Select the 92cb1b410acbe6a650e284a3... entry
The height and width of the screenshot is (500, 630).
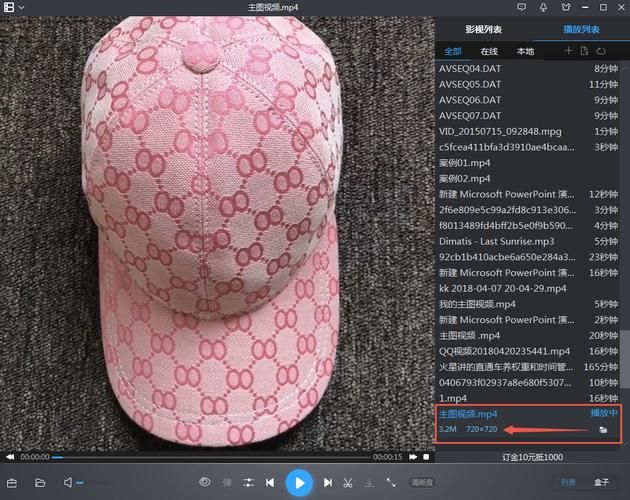coord(528,257)
